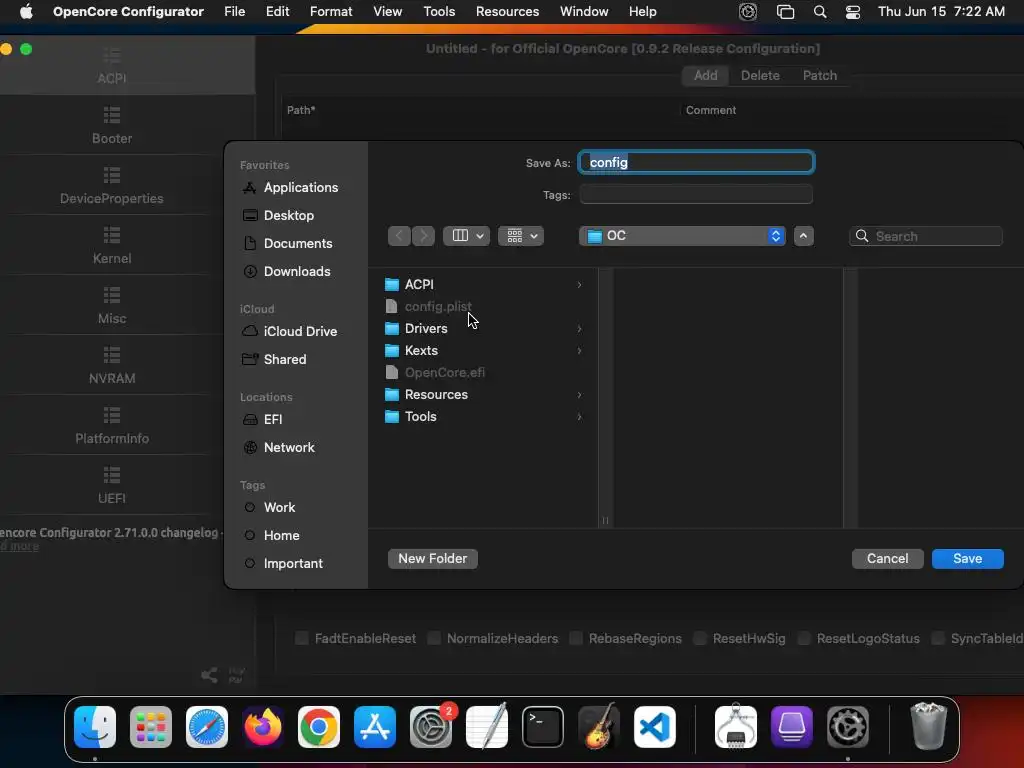
Task: Open Spotlight search in menu bar
Action: 820,12
